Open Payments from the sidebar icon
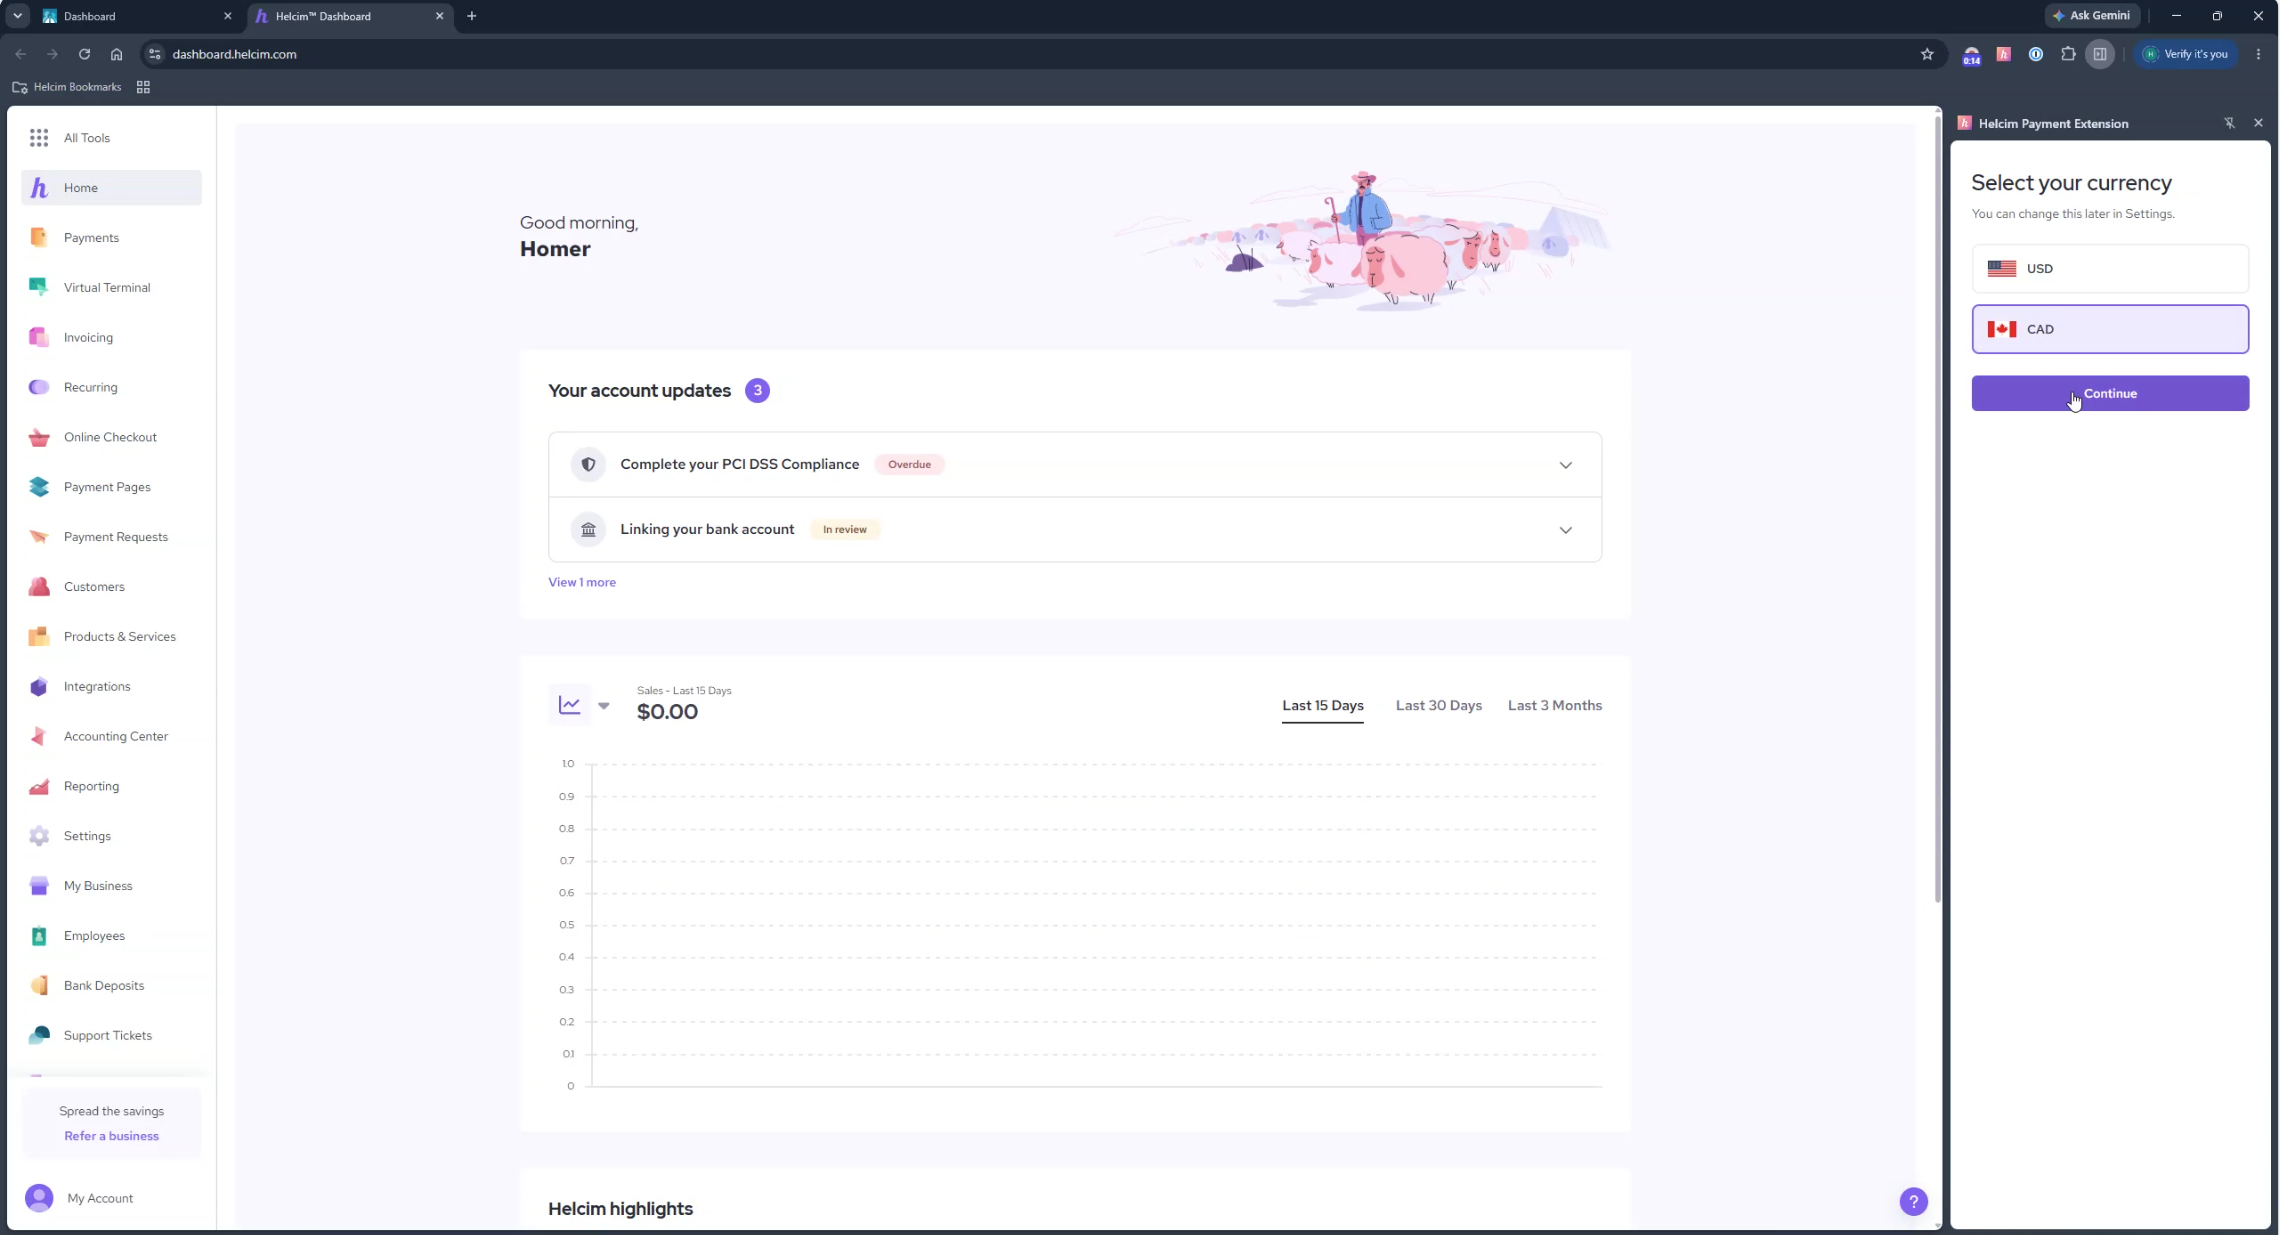Image resolution: width=2280 pixels, height=1235 pixels. click(39, 238)
